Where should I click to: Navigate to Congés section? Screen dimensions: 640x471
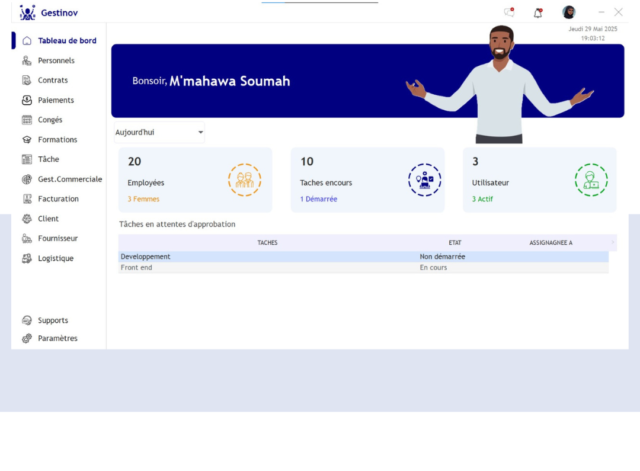(x=50, y=120)
